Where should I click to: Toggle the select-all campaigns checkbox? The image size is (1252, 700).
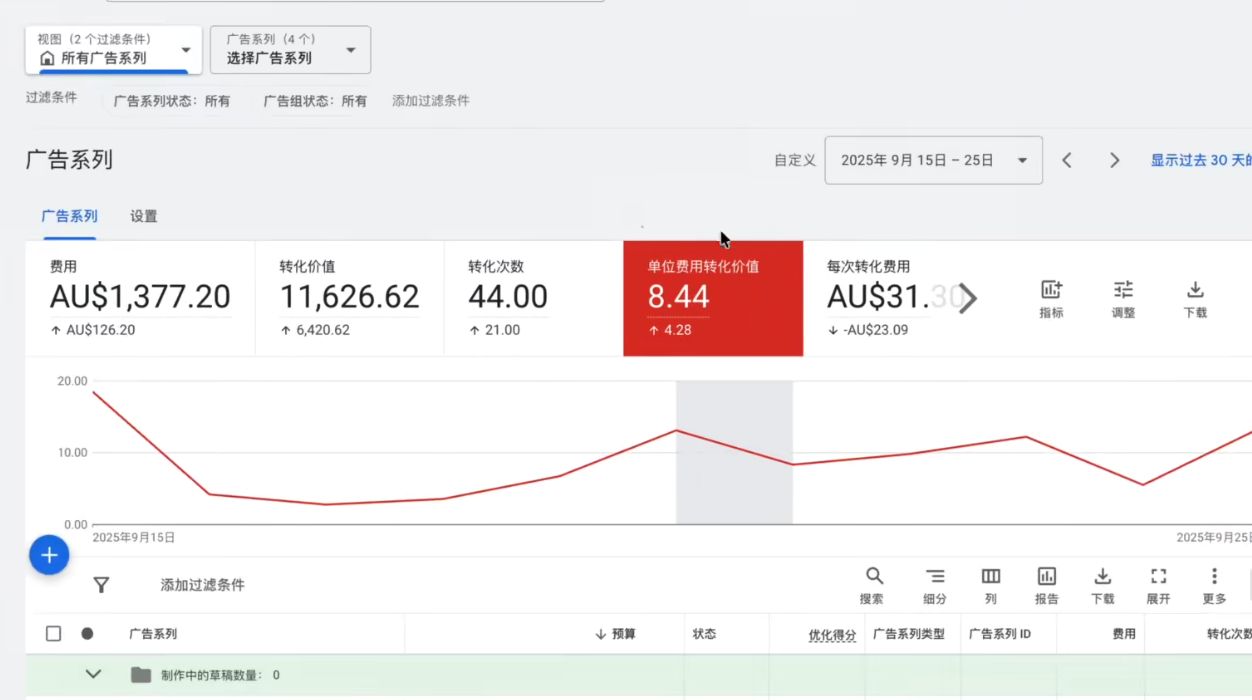(54, 633)
